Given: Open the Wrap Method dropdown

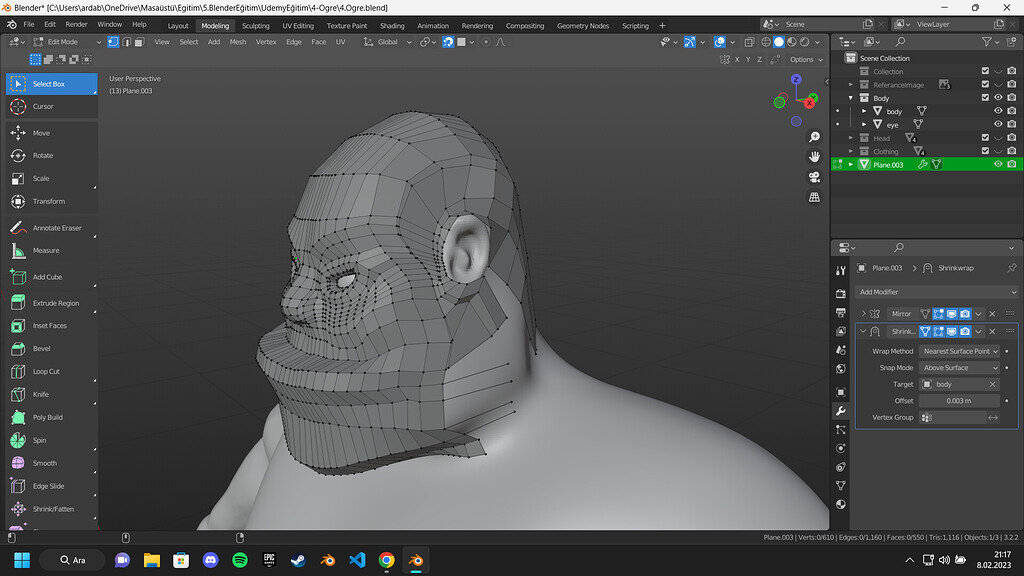Looking at the screenshot, I should coord(960,351).
